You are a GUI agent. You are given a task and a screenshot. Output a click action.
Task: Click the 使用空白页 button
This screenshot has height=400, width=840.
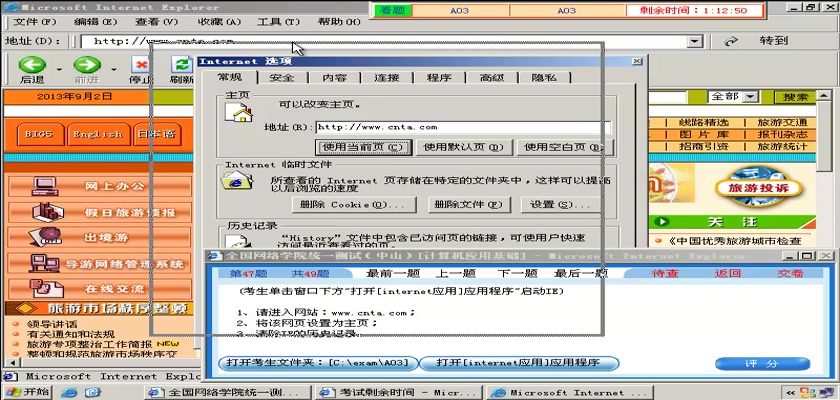point(564,147)
